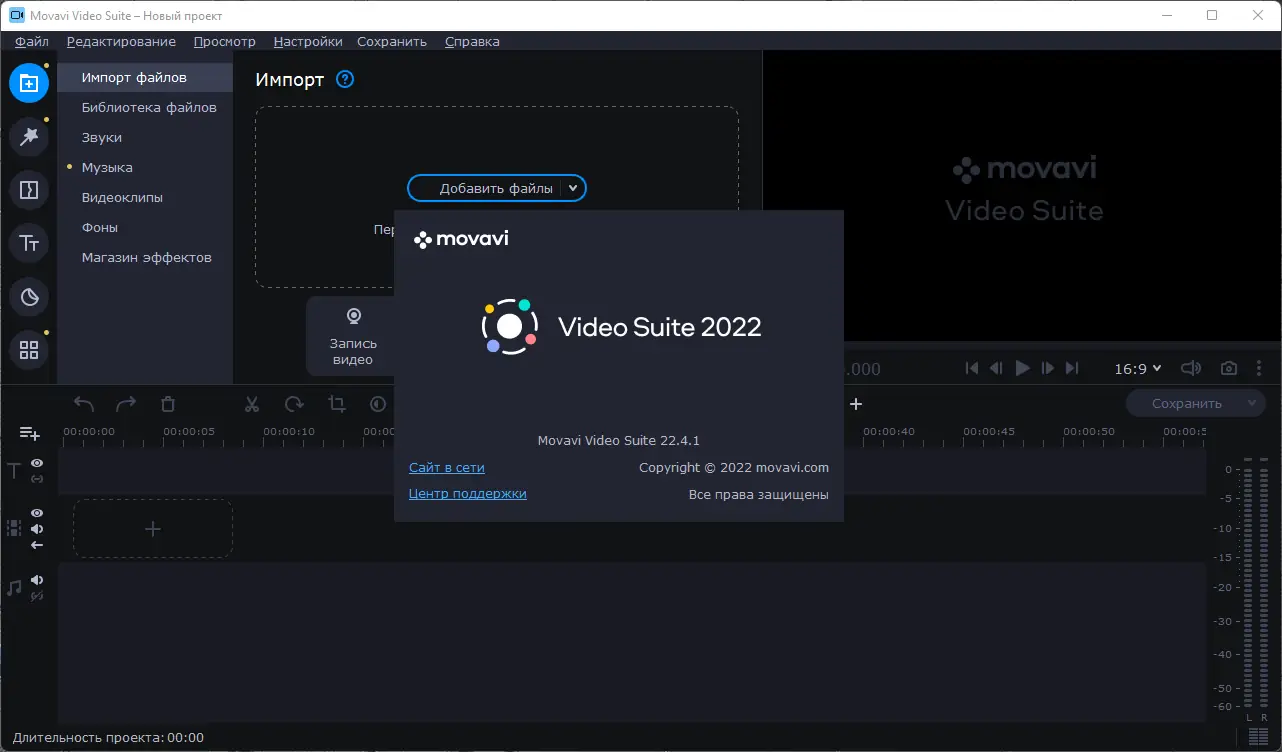Click the video track filmstrip icon
The image size is (1282, 752).
[14, 528]
